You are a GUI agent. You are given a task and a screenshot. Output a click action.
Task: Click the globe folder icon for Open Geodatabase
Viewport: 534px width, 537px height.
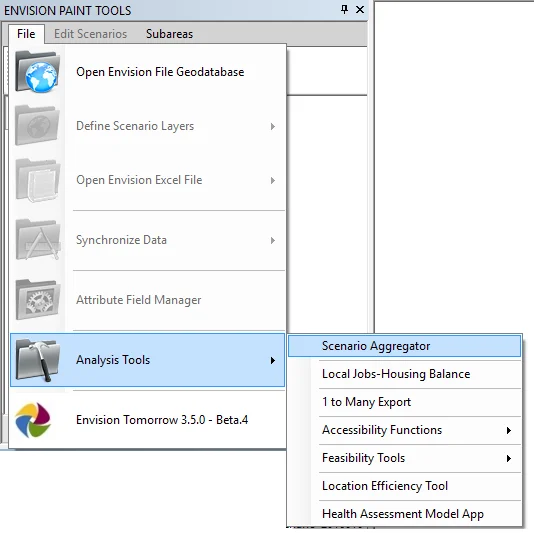pyautogui.click(x=37, y=71)
